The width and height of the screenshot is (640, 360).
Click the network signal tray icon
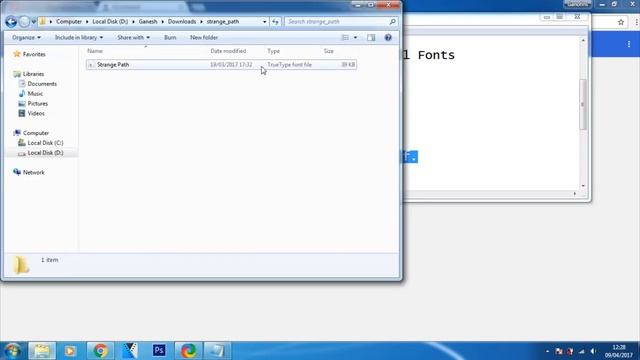[582, 351]
